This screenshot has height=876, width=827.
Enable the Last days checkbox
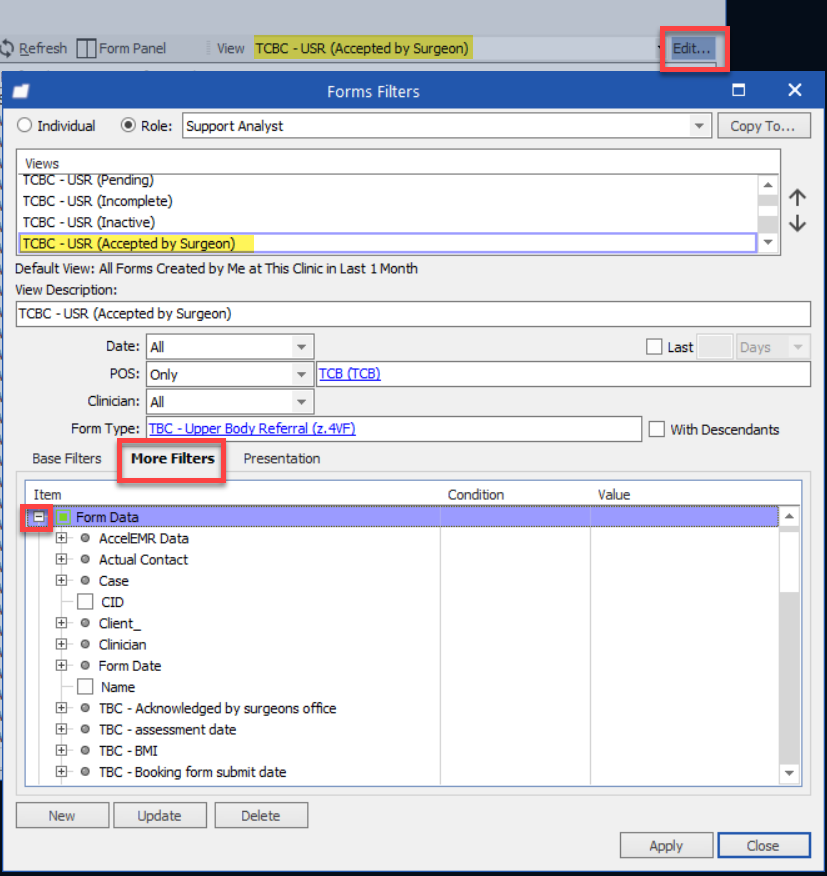(x=654, y=347)
